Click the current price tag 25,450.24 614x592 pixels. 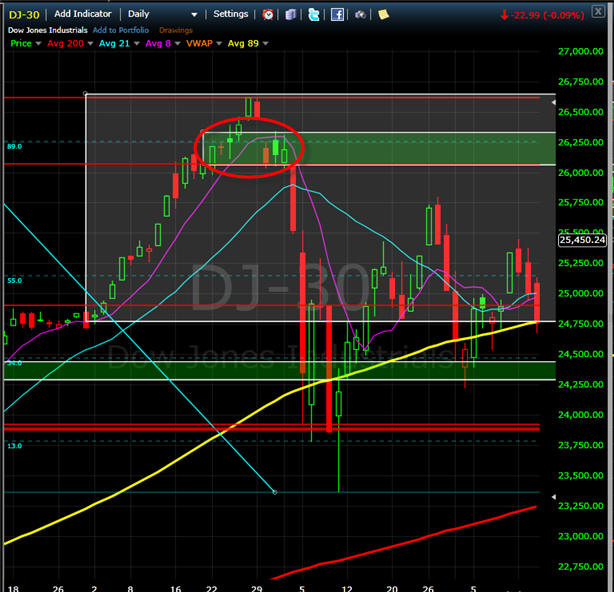click(582, 240)
